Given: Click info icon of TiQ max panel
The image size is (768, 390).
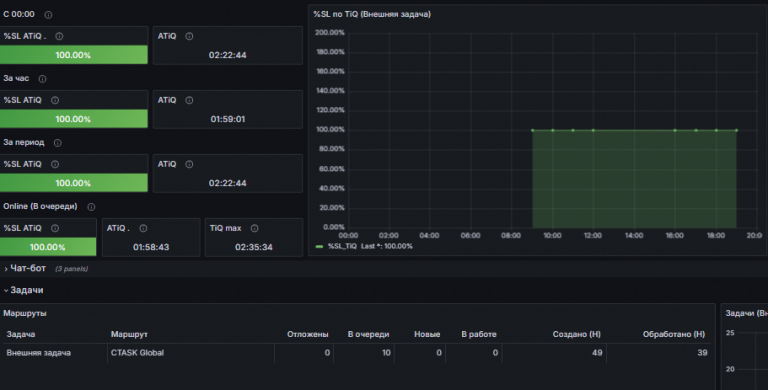Looking at the screenshot, I should pos(254,228).
